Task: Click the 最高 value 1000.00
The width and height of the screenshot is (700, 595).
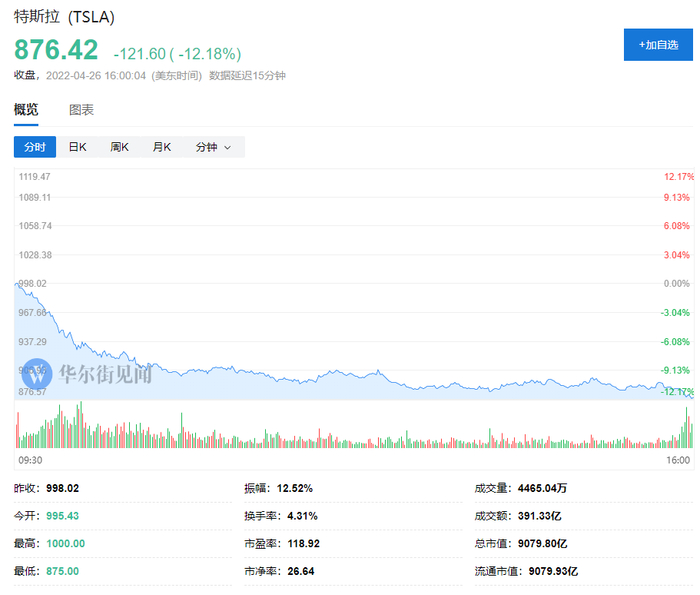Action: tap(66, 544)
